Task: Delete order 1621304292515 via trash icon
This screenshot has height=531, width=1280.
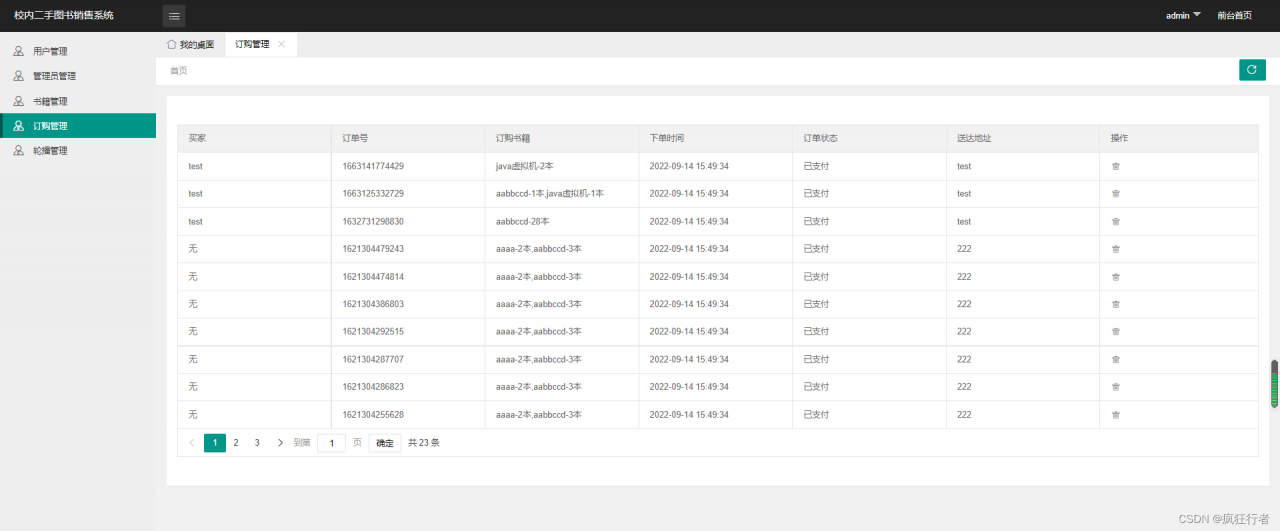Action: [x=1116, y=331]
